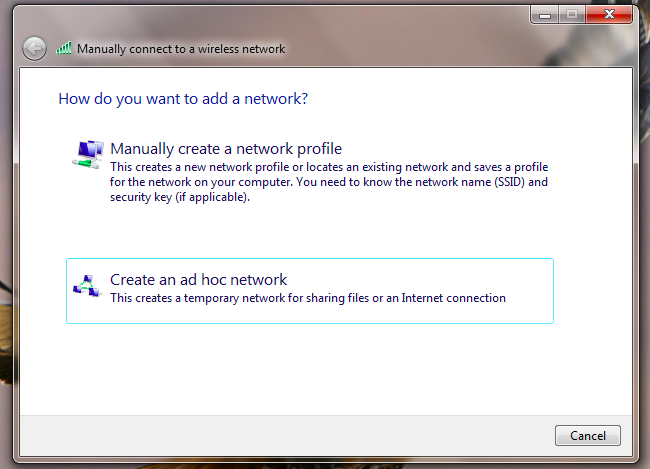Click the green wireless signal bars icon
The image size is (650, 469).
point(64,48)
